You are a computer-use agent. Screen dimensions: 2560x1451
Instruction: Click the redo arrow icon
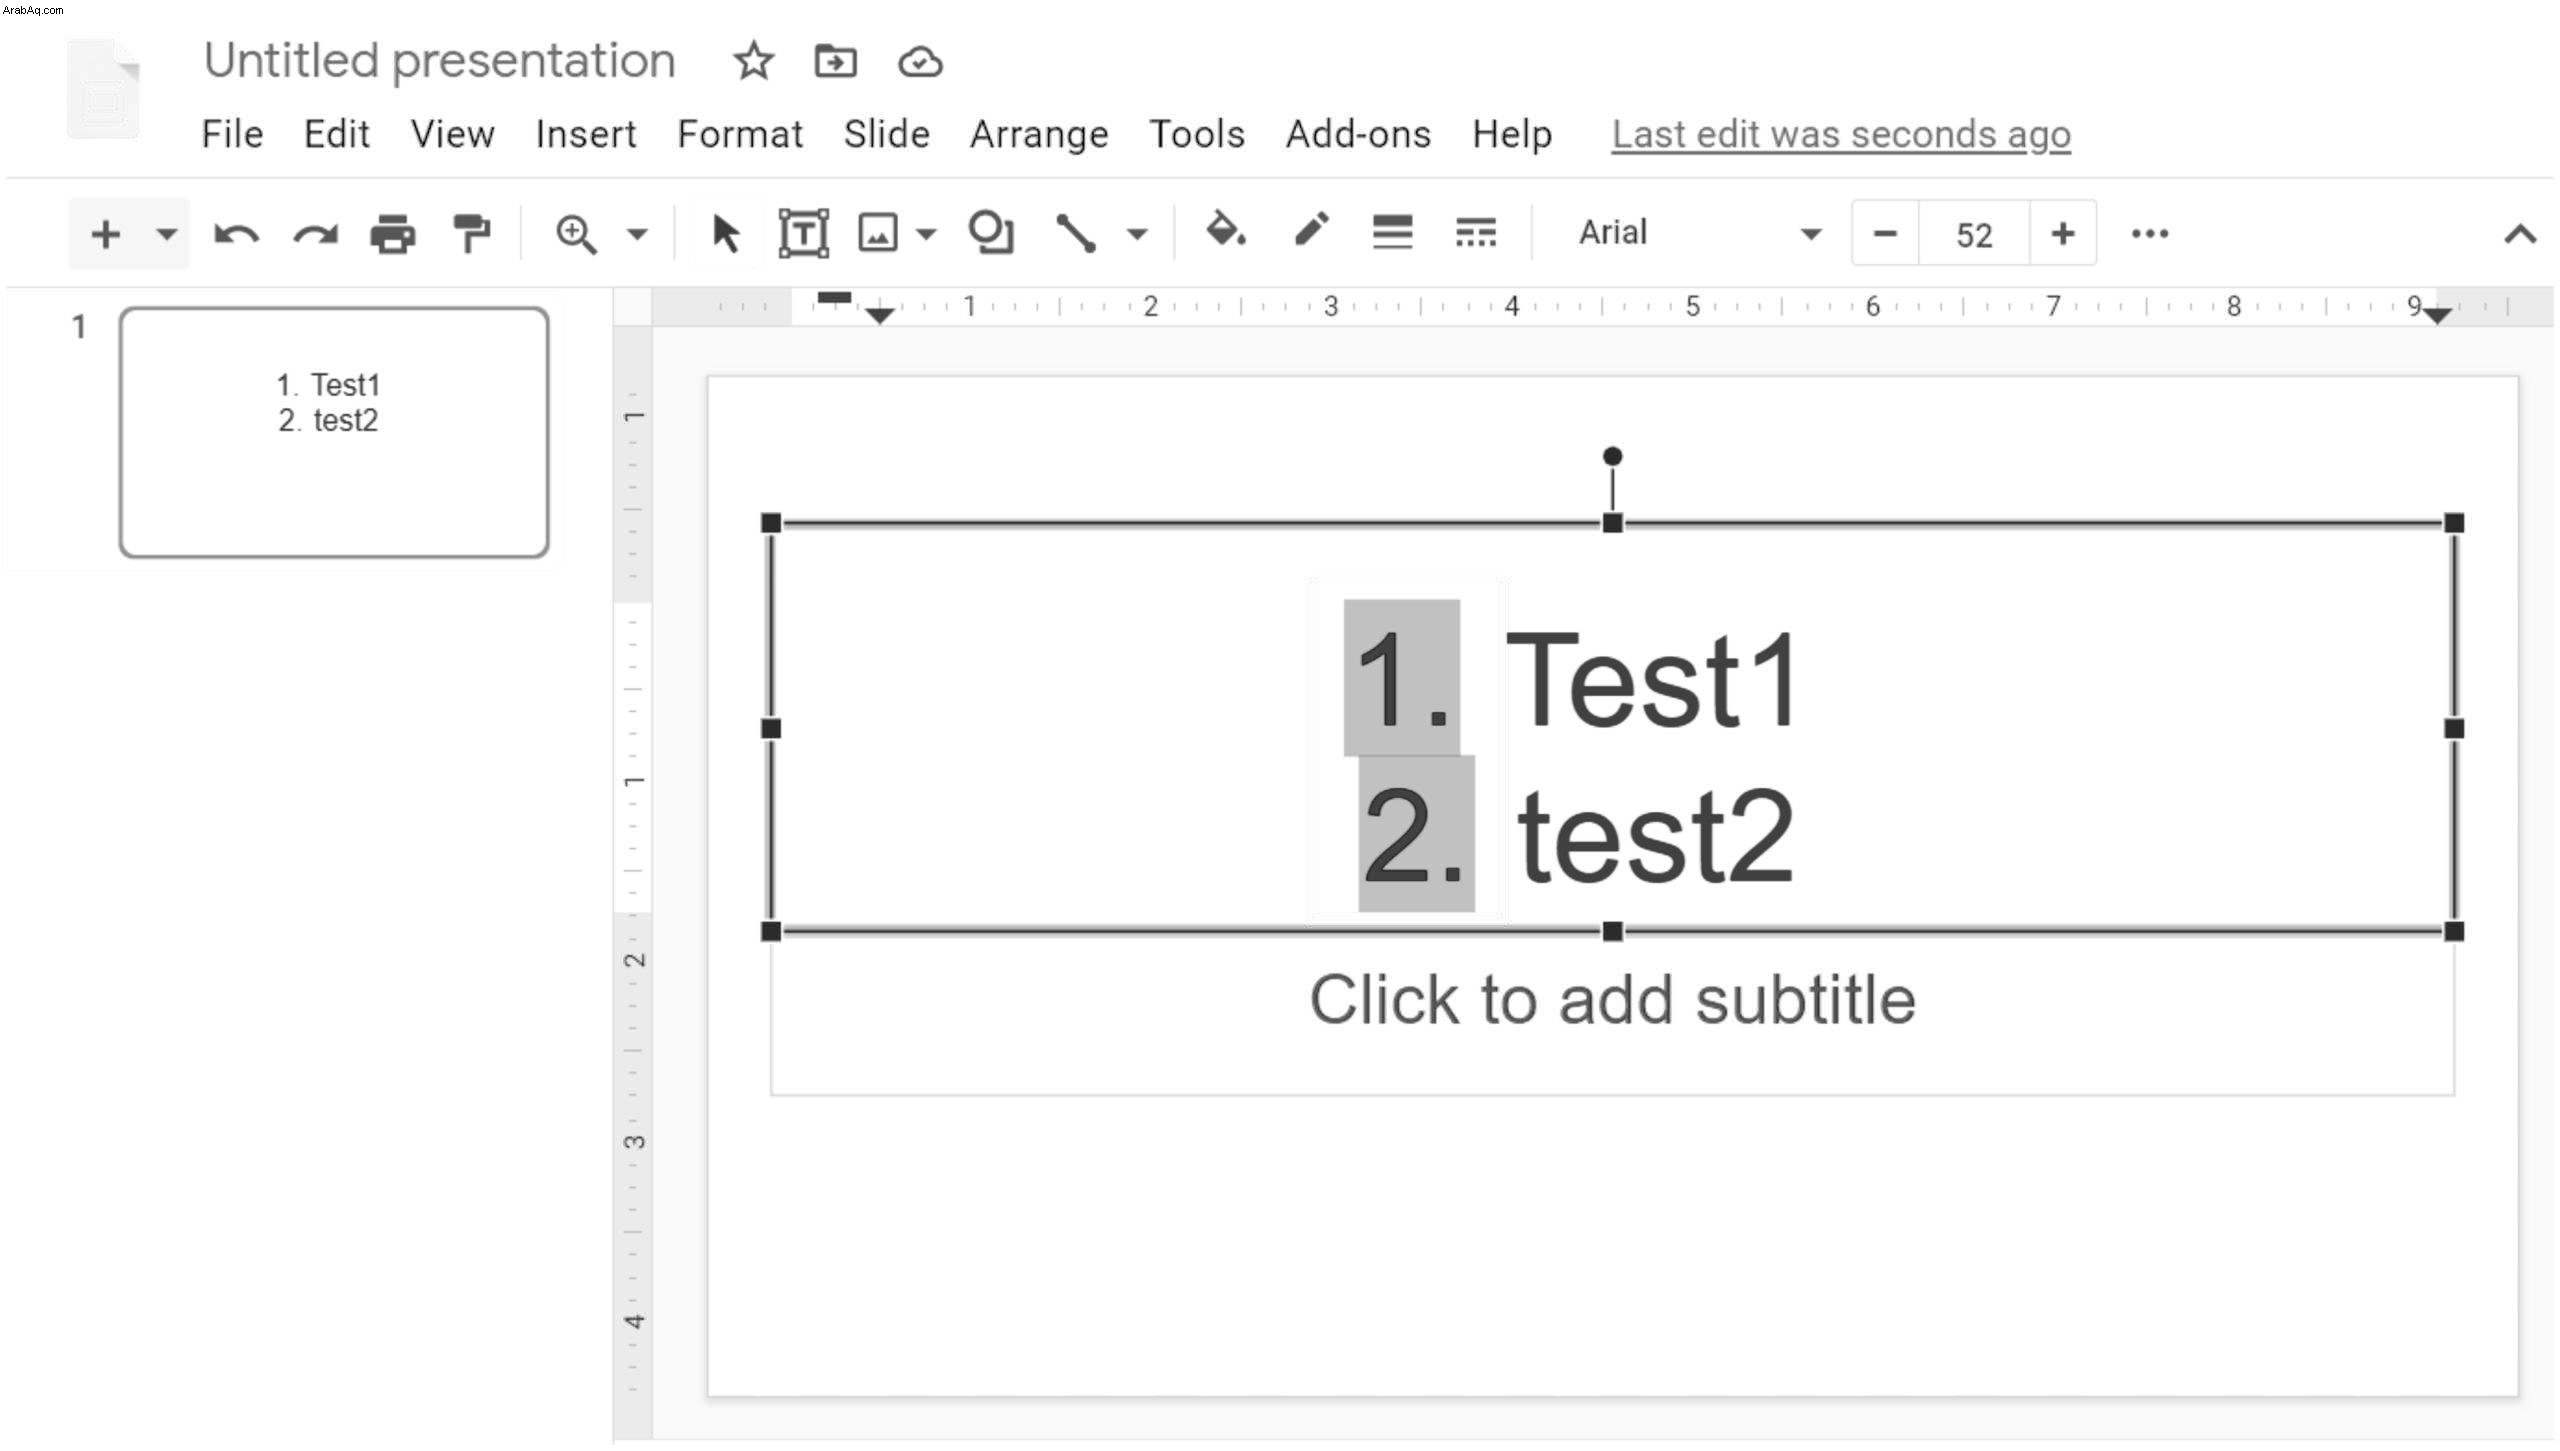coord(315,235)
